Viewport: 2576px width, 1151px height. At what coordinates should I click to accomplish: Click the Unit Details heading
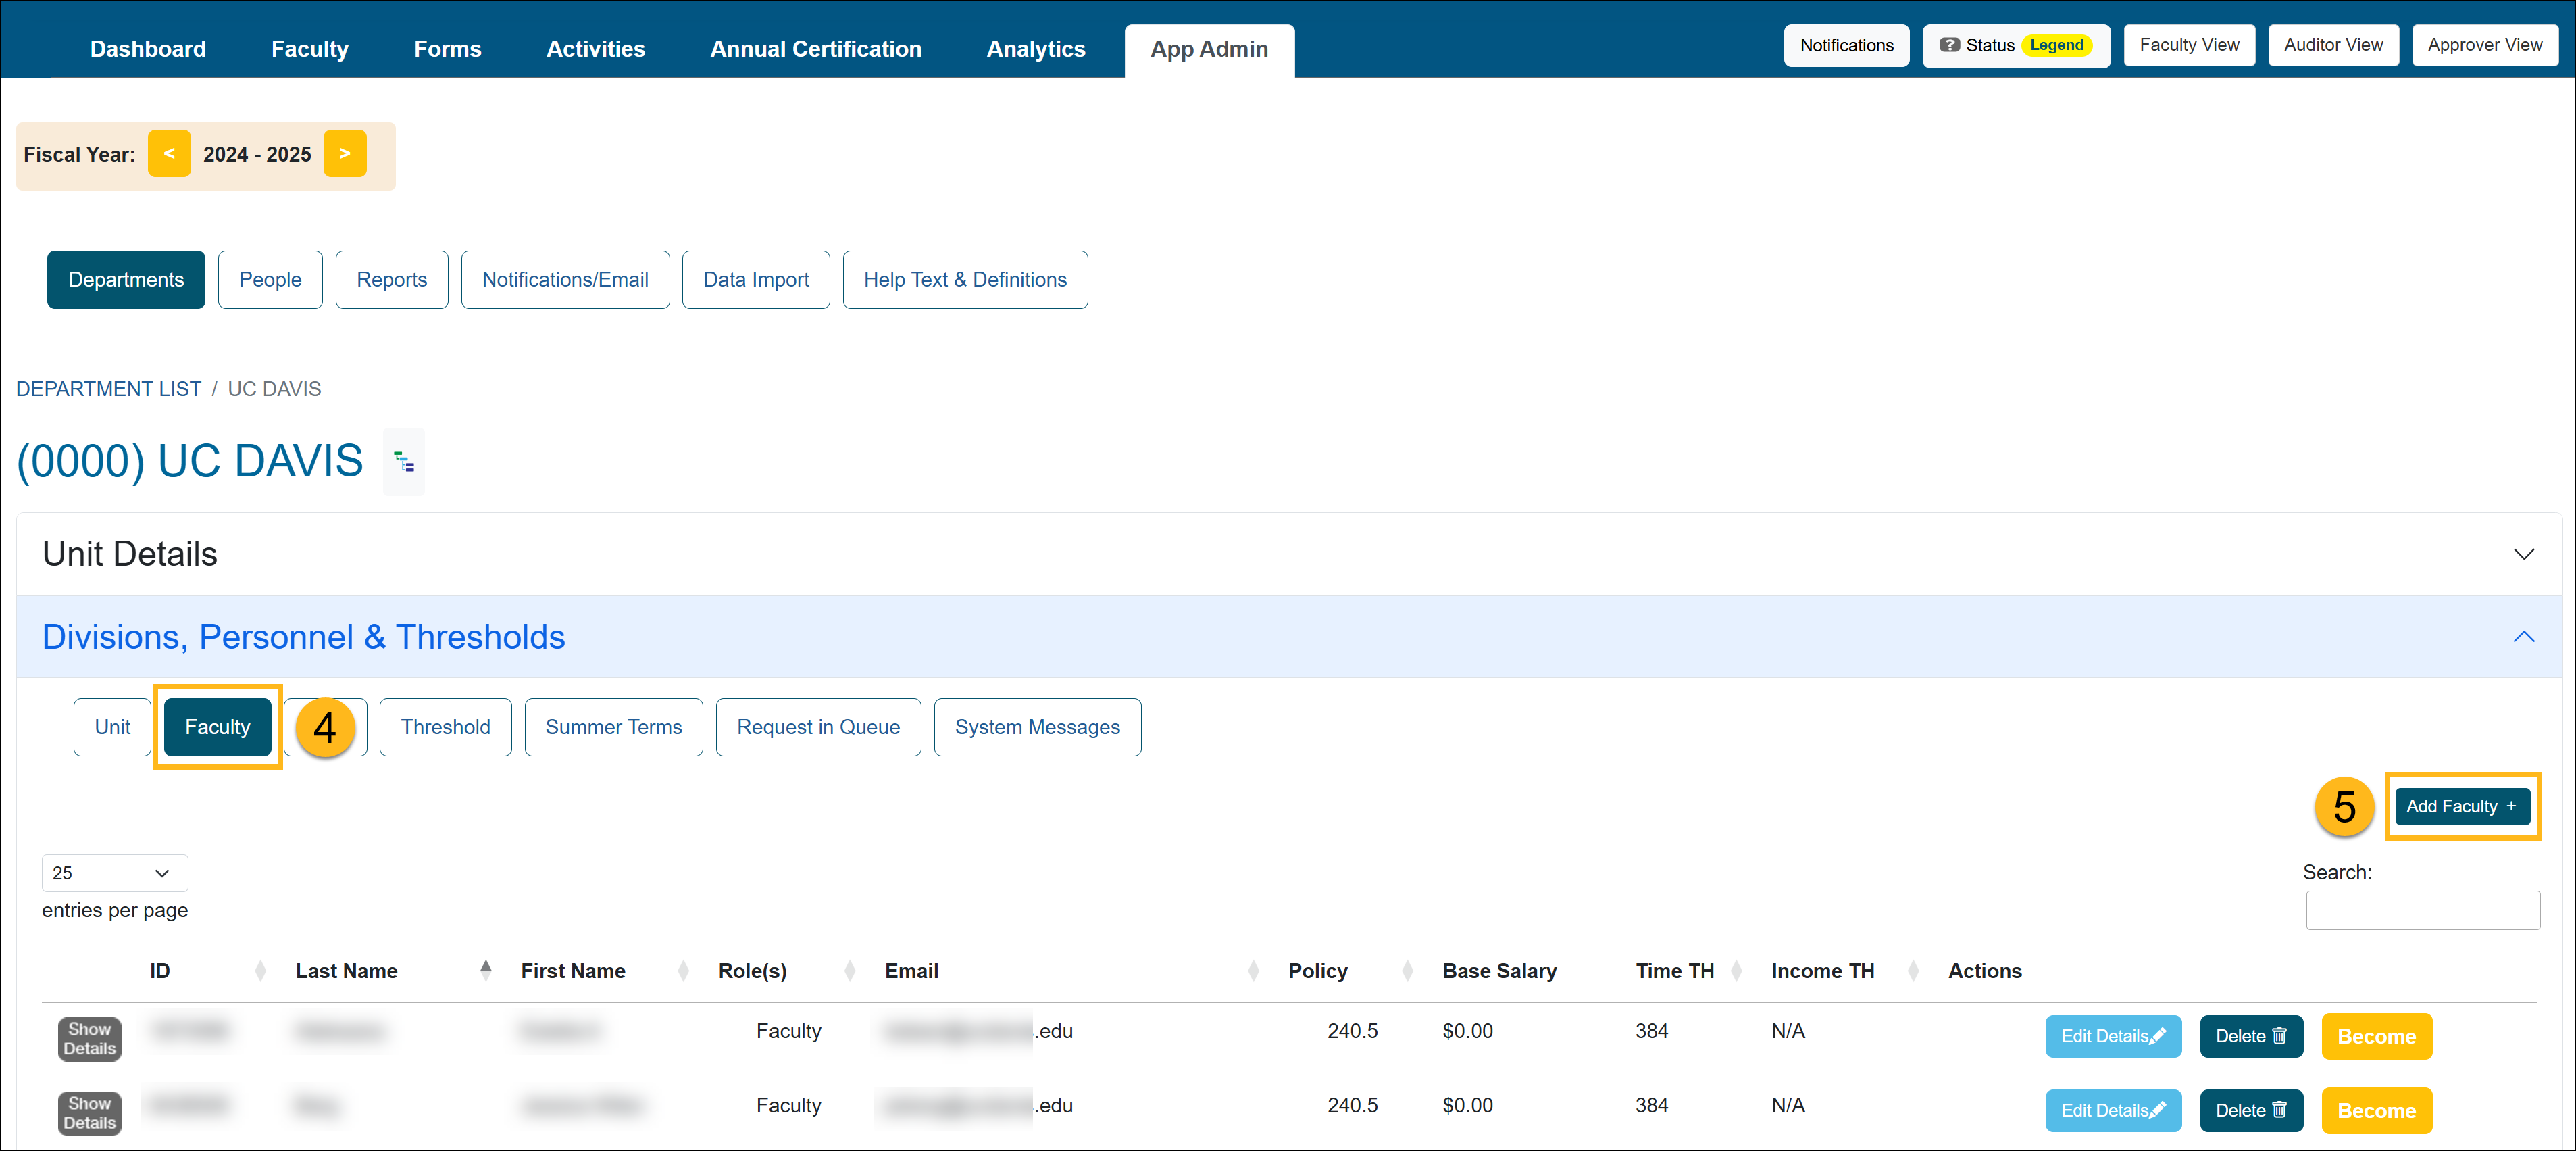(130, 554)
